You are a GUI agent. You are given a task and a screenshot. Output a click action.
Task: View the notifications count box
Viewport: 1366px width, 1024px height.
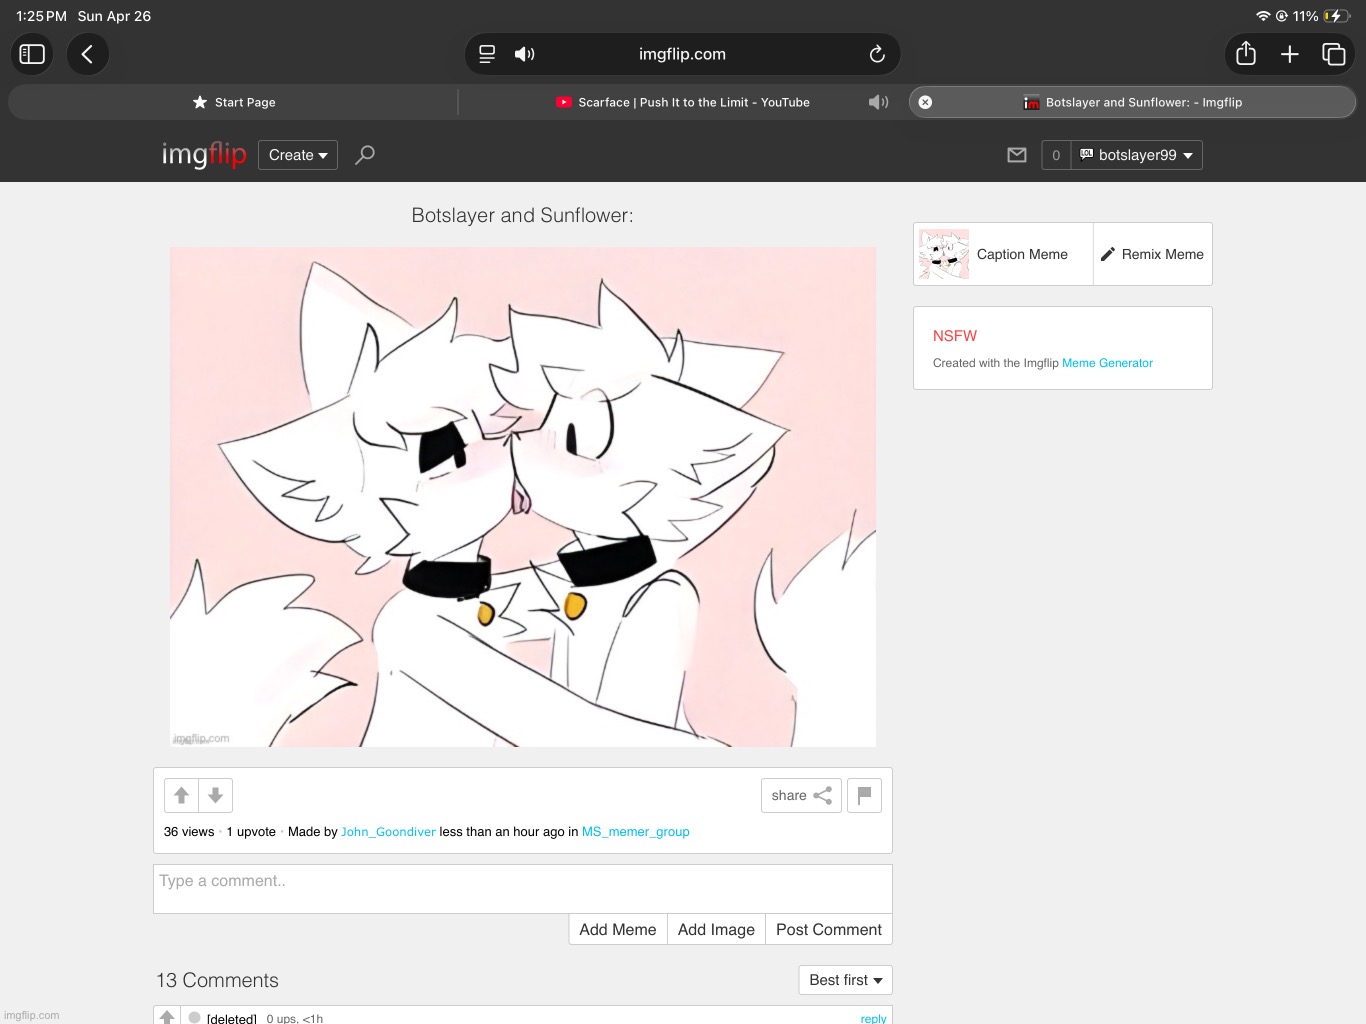click(x=1056, y=155)
